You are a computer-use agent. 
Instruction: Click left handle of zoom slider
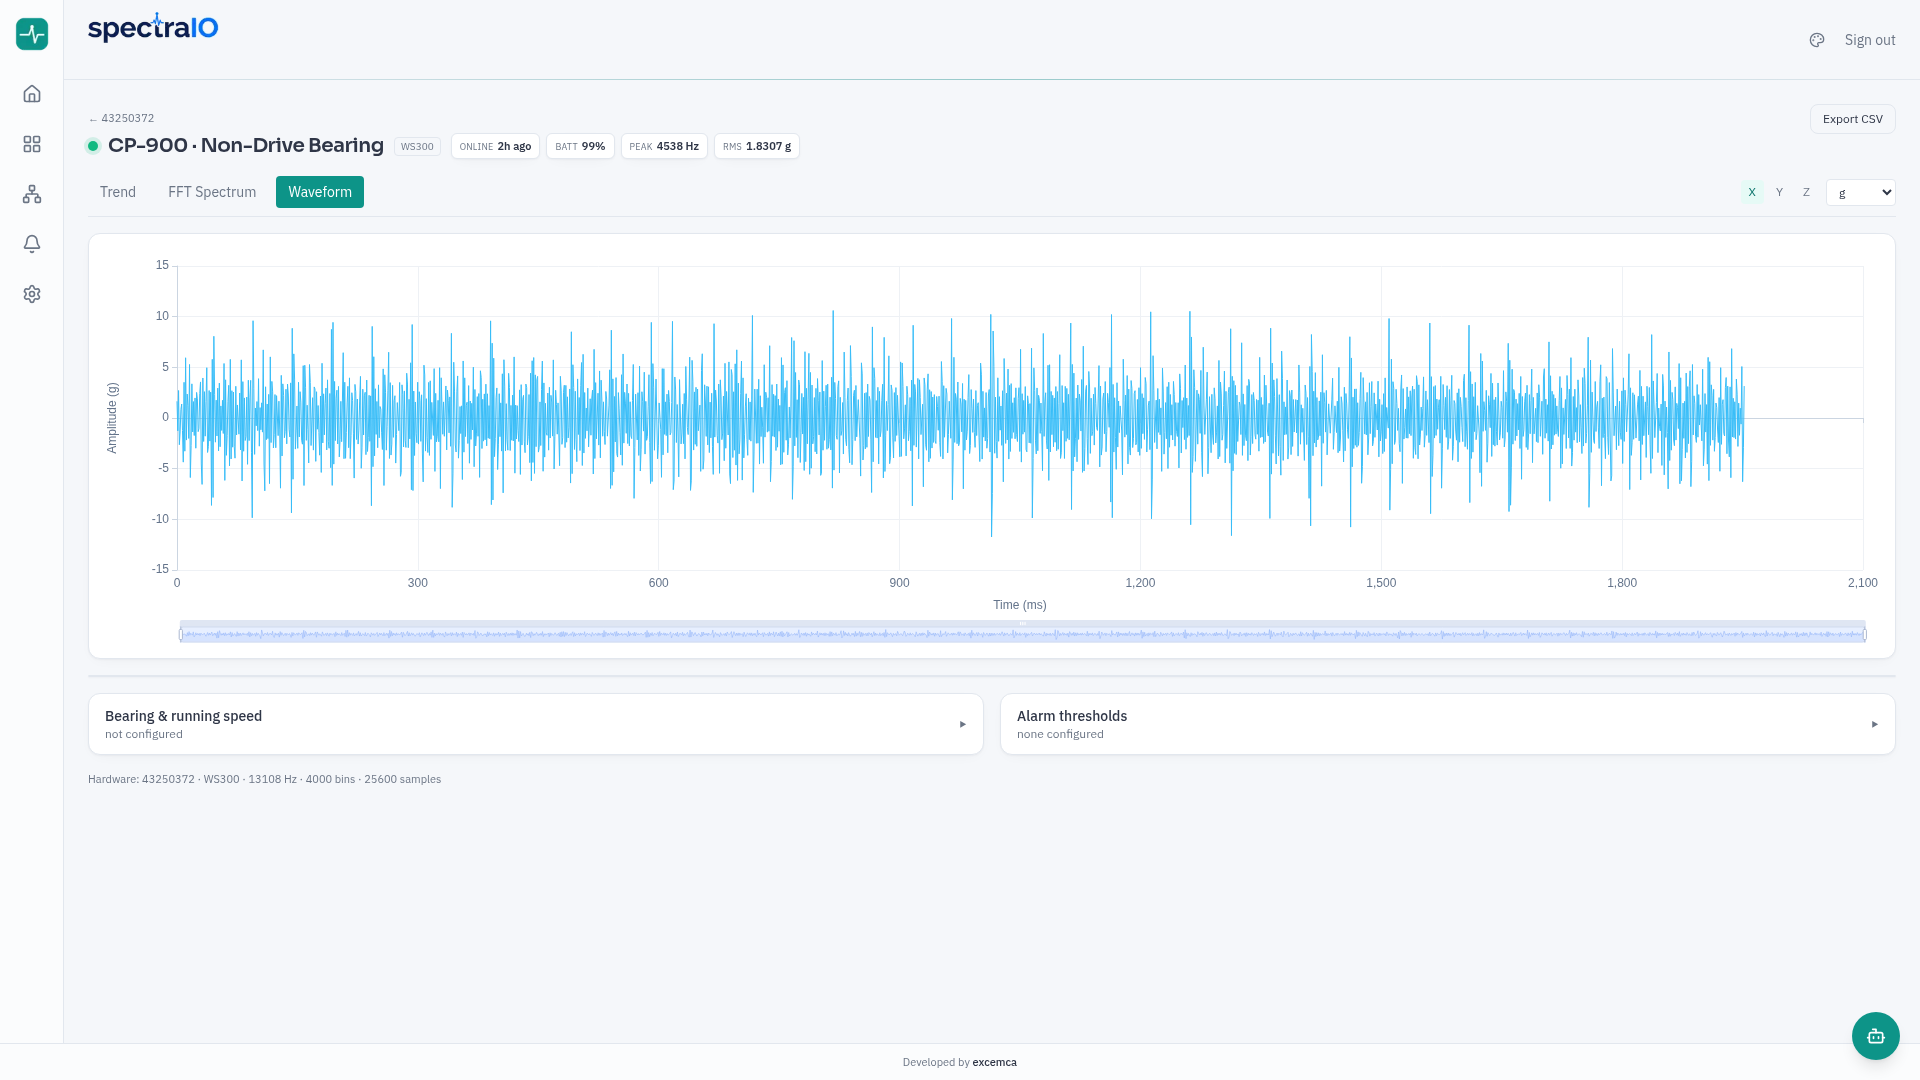(181, 633)
